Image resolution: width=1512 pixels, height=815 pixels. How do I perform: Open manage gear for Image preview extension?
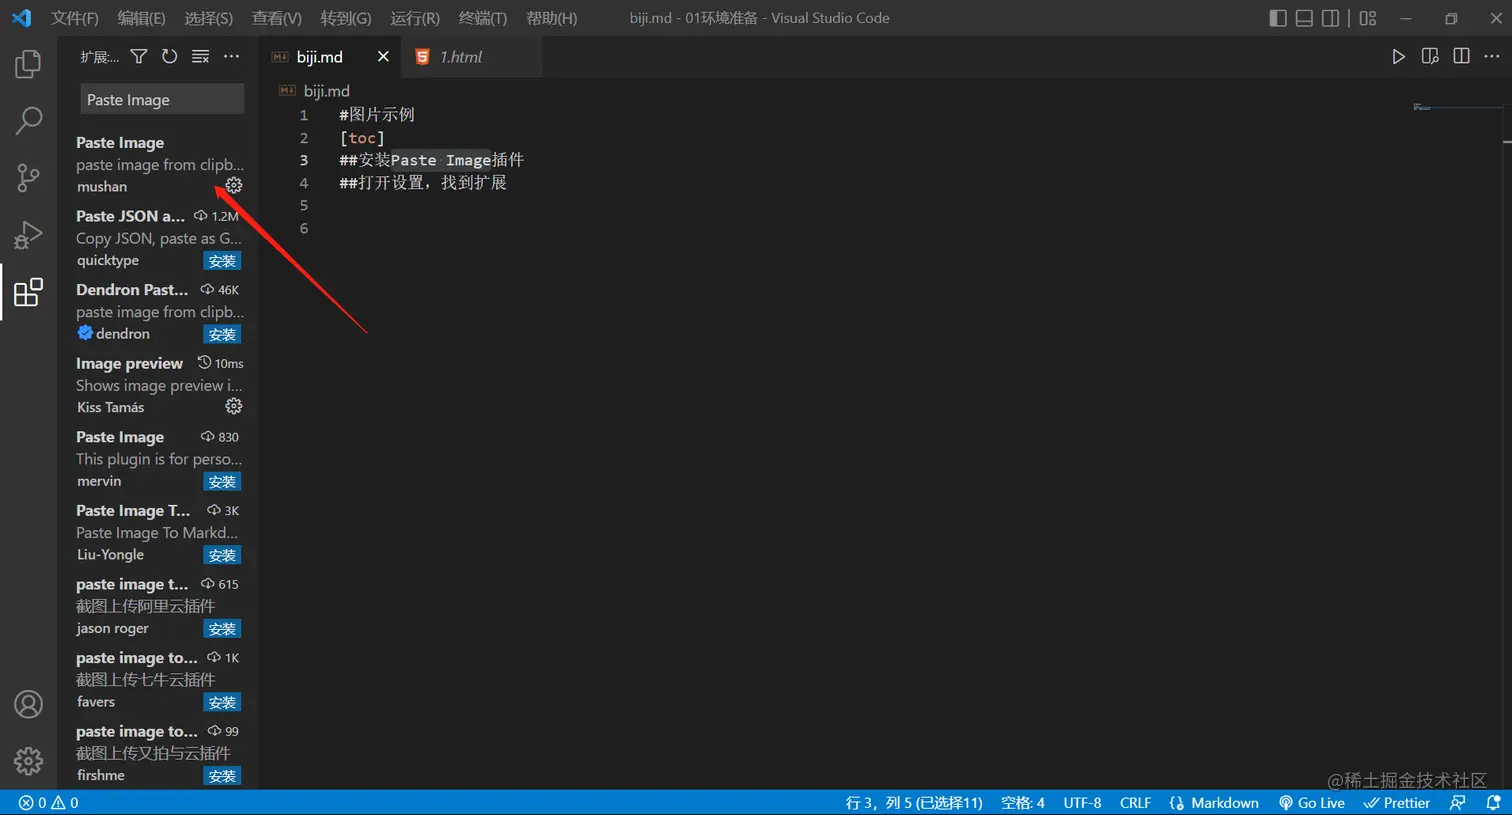pos(234,406)
